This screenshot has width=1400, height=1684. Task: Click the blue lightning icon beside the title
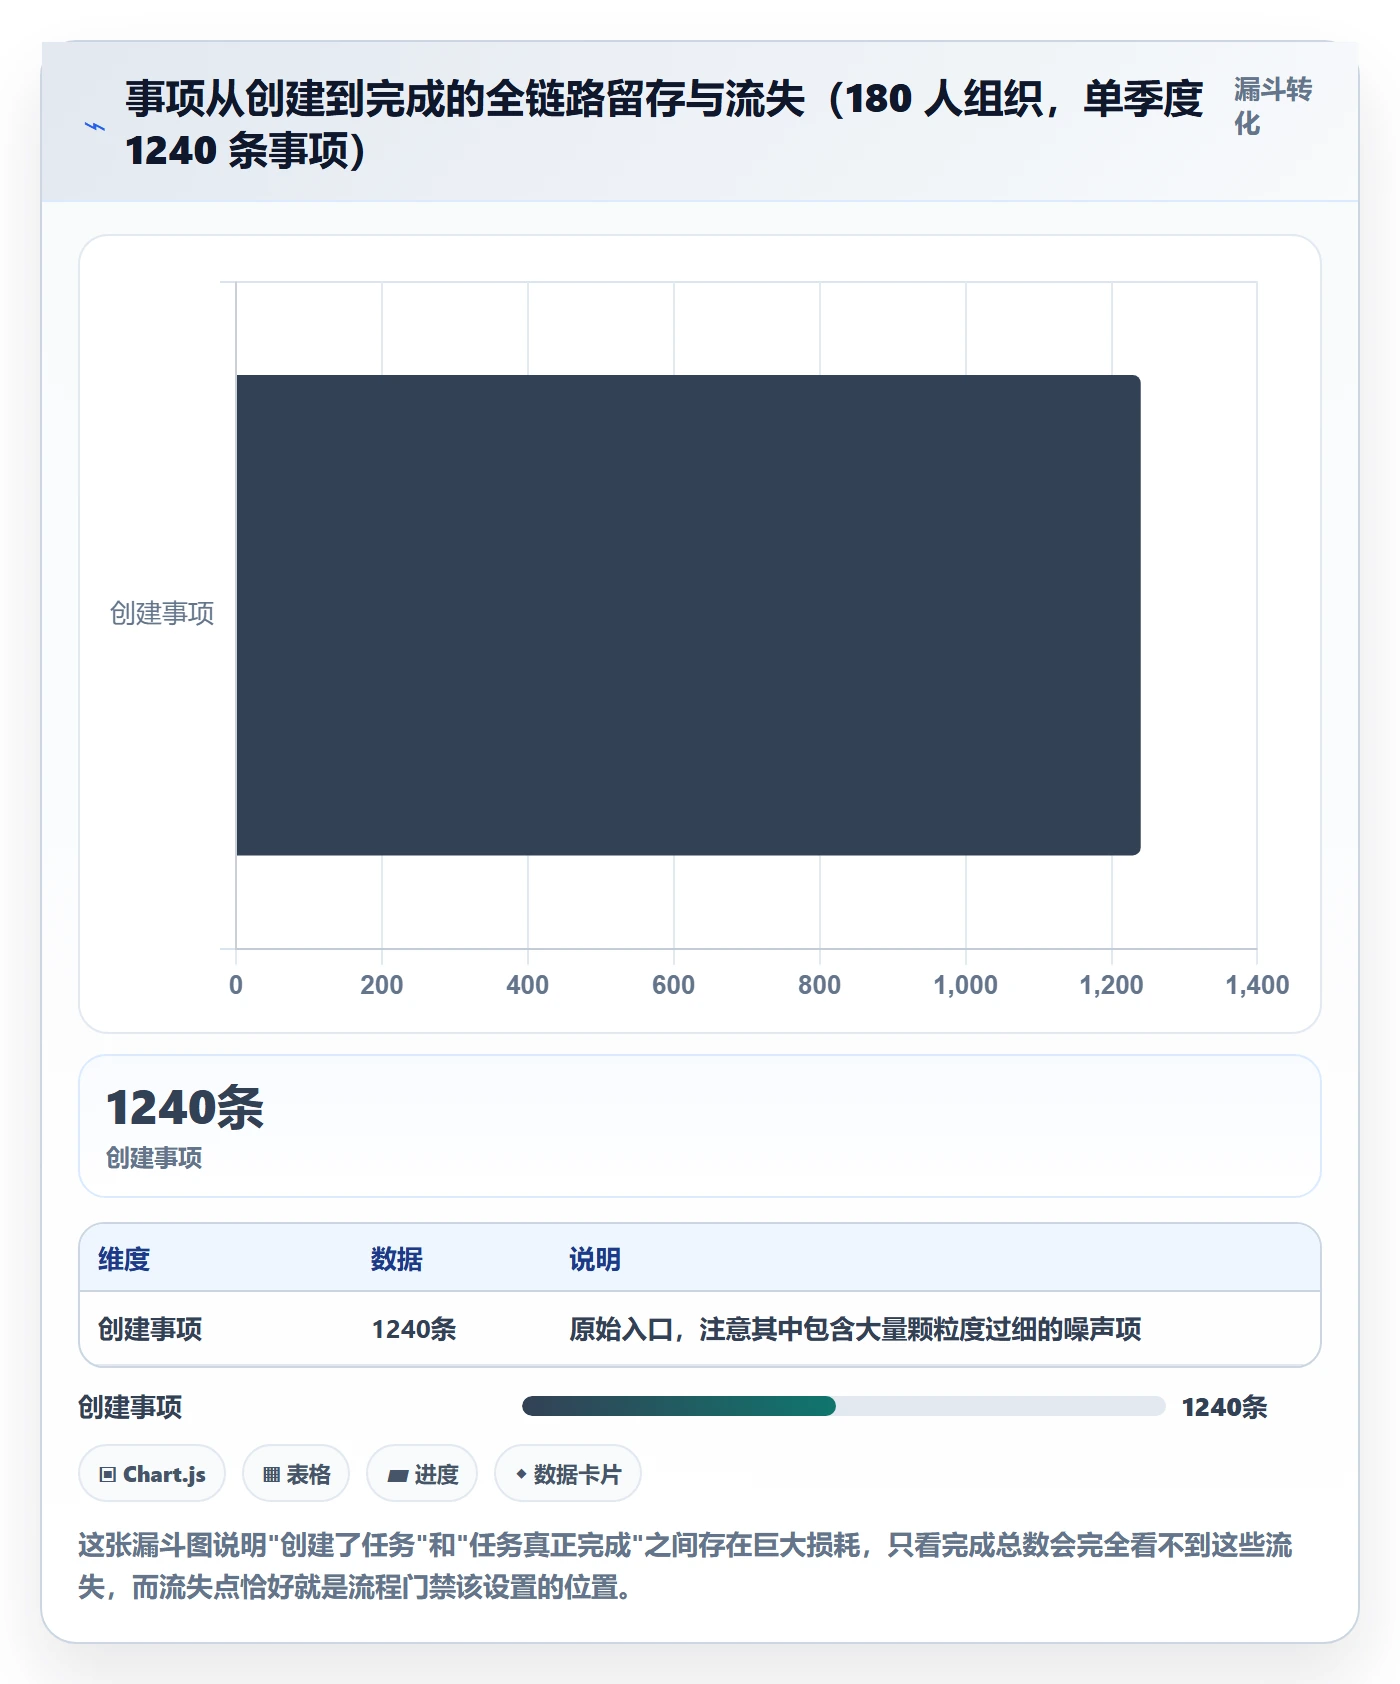95,126
